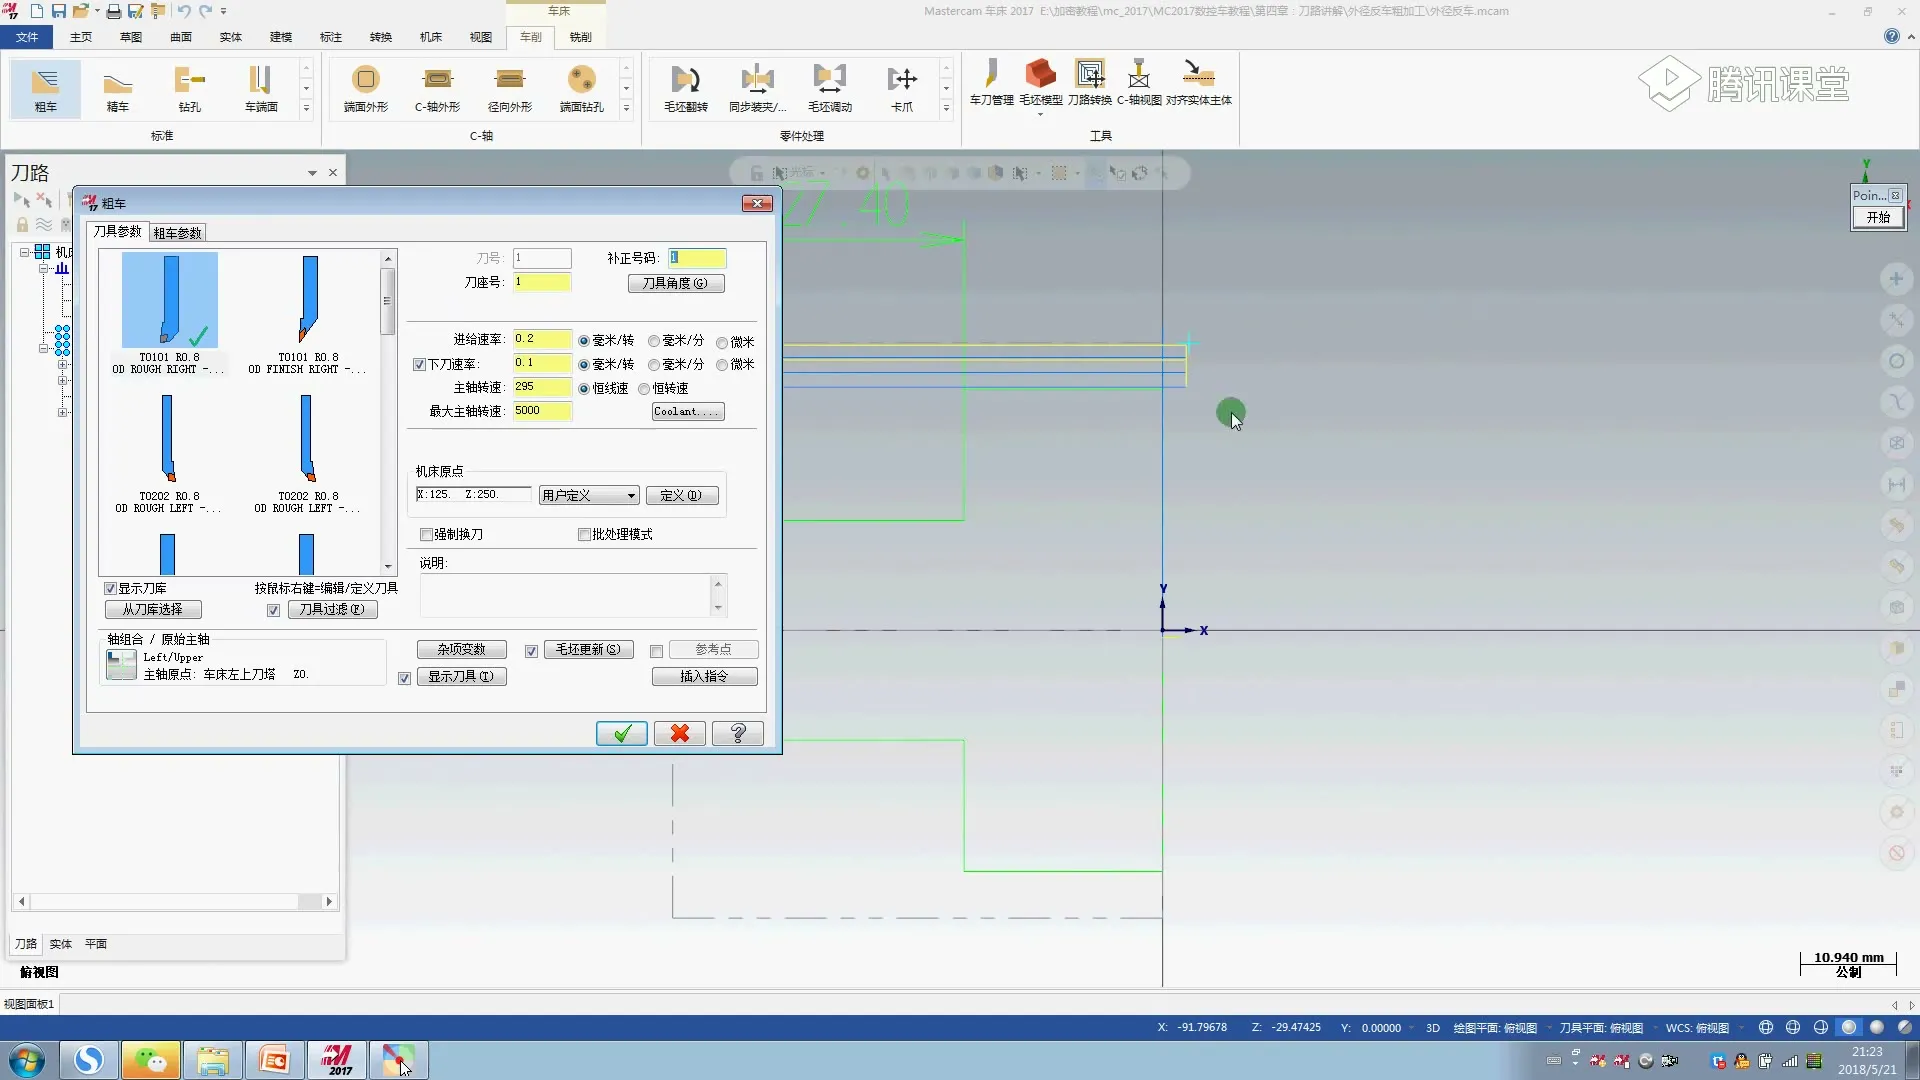Screen dimensions: 1920x1080
Task: Open the 用户定义 machine origin dropdown
Action: pos(589,496)
